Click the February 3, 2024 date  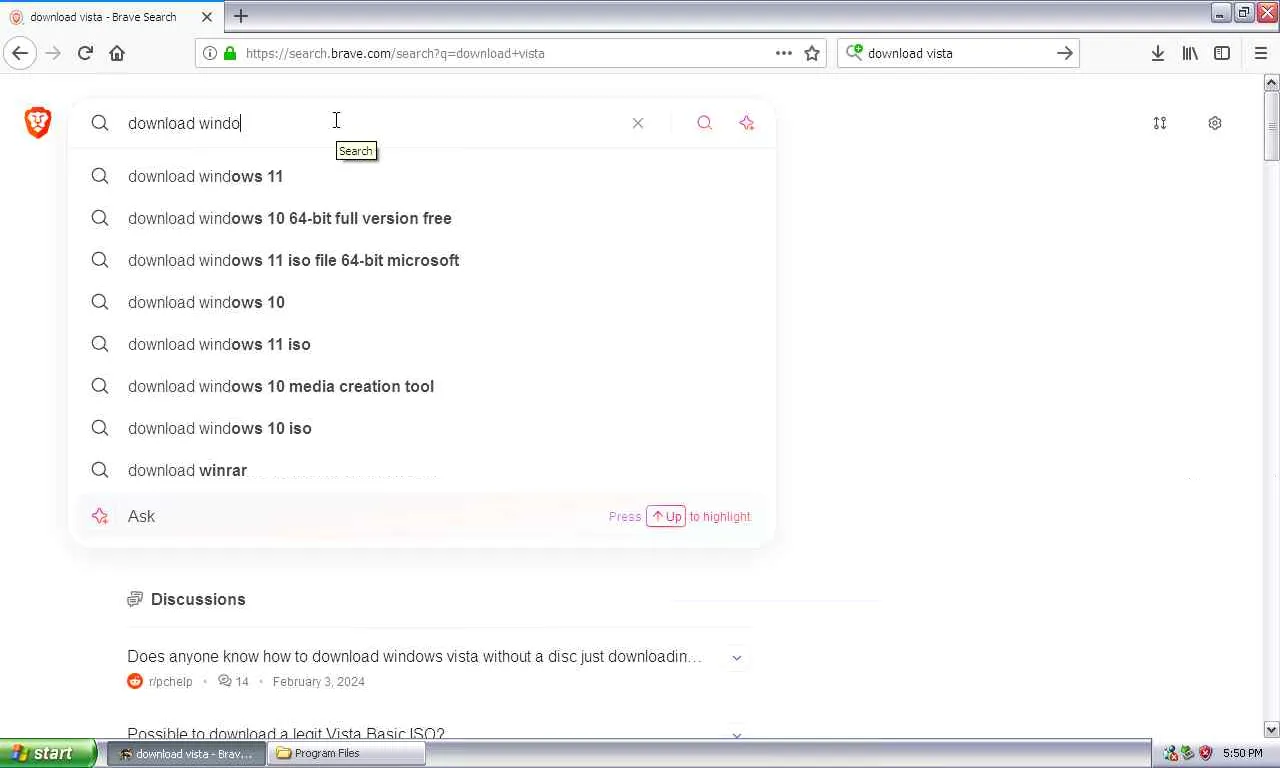(x=318, y=681)
